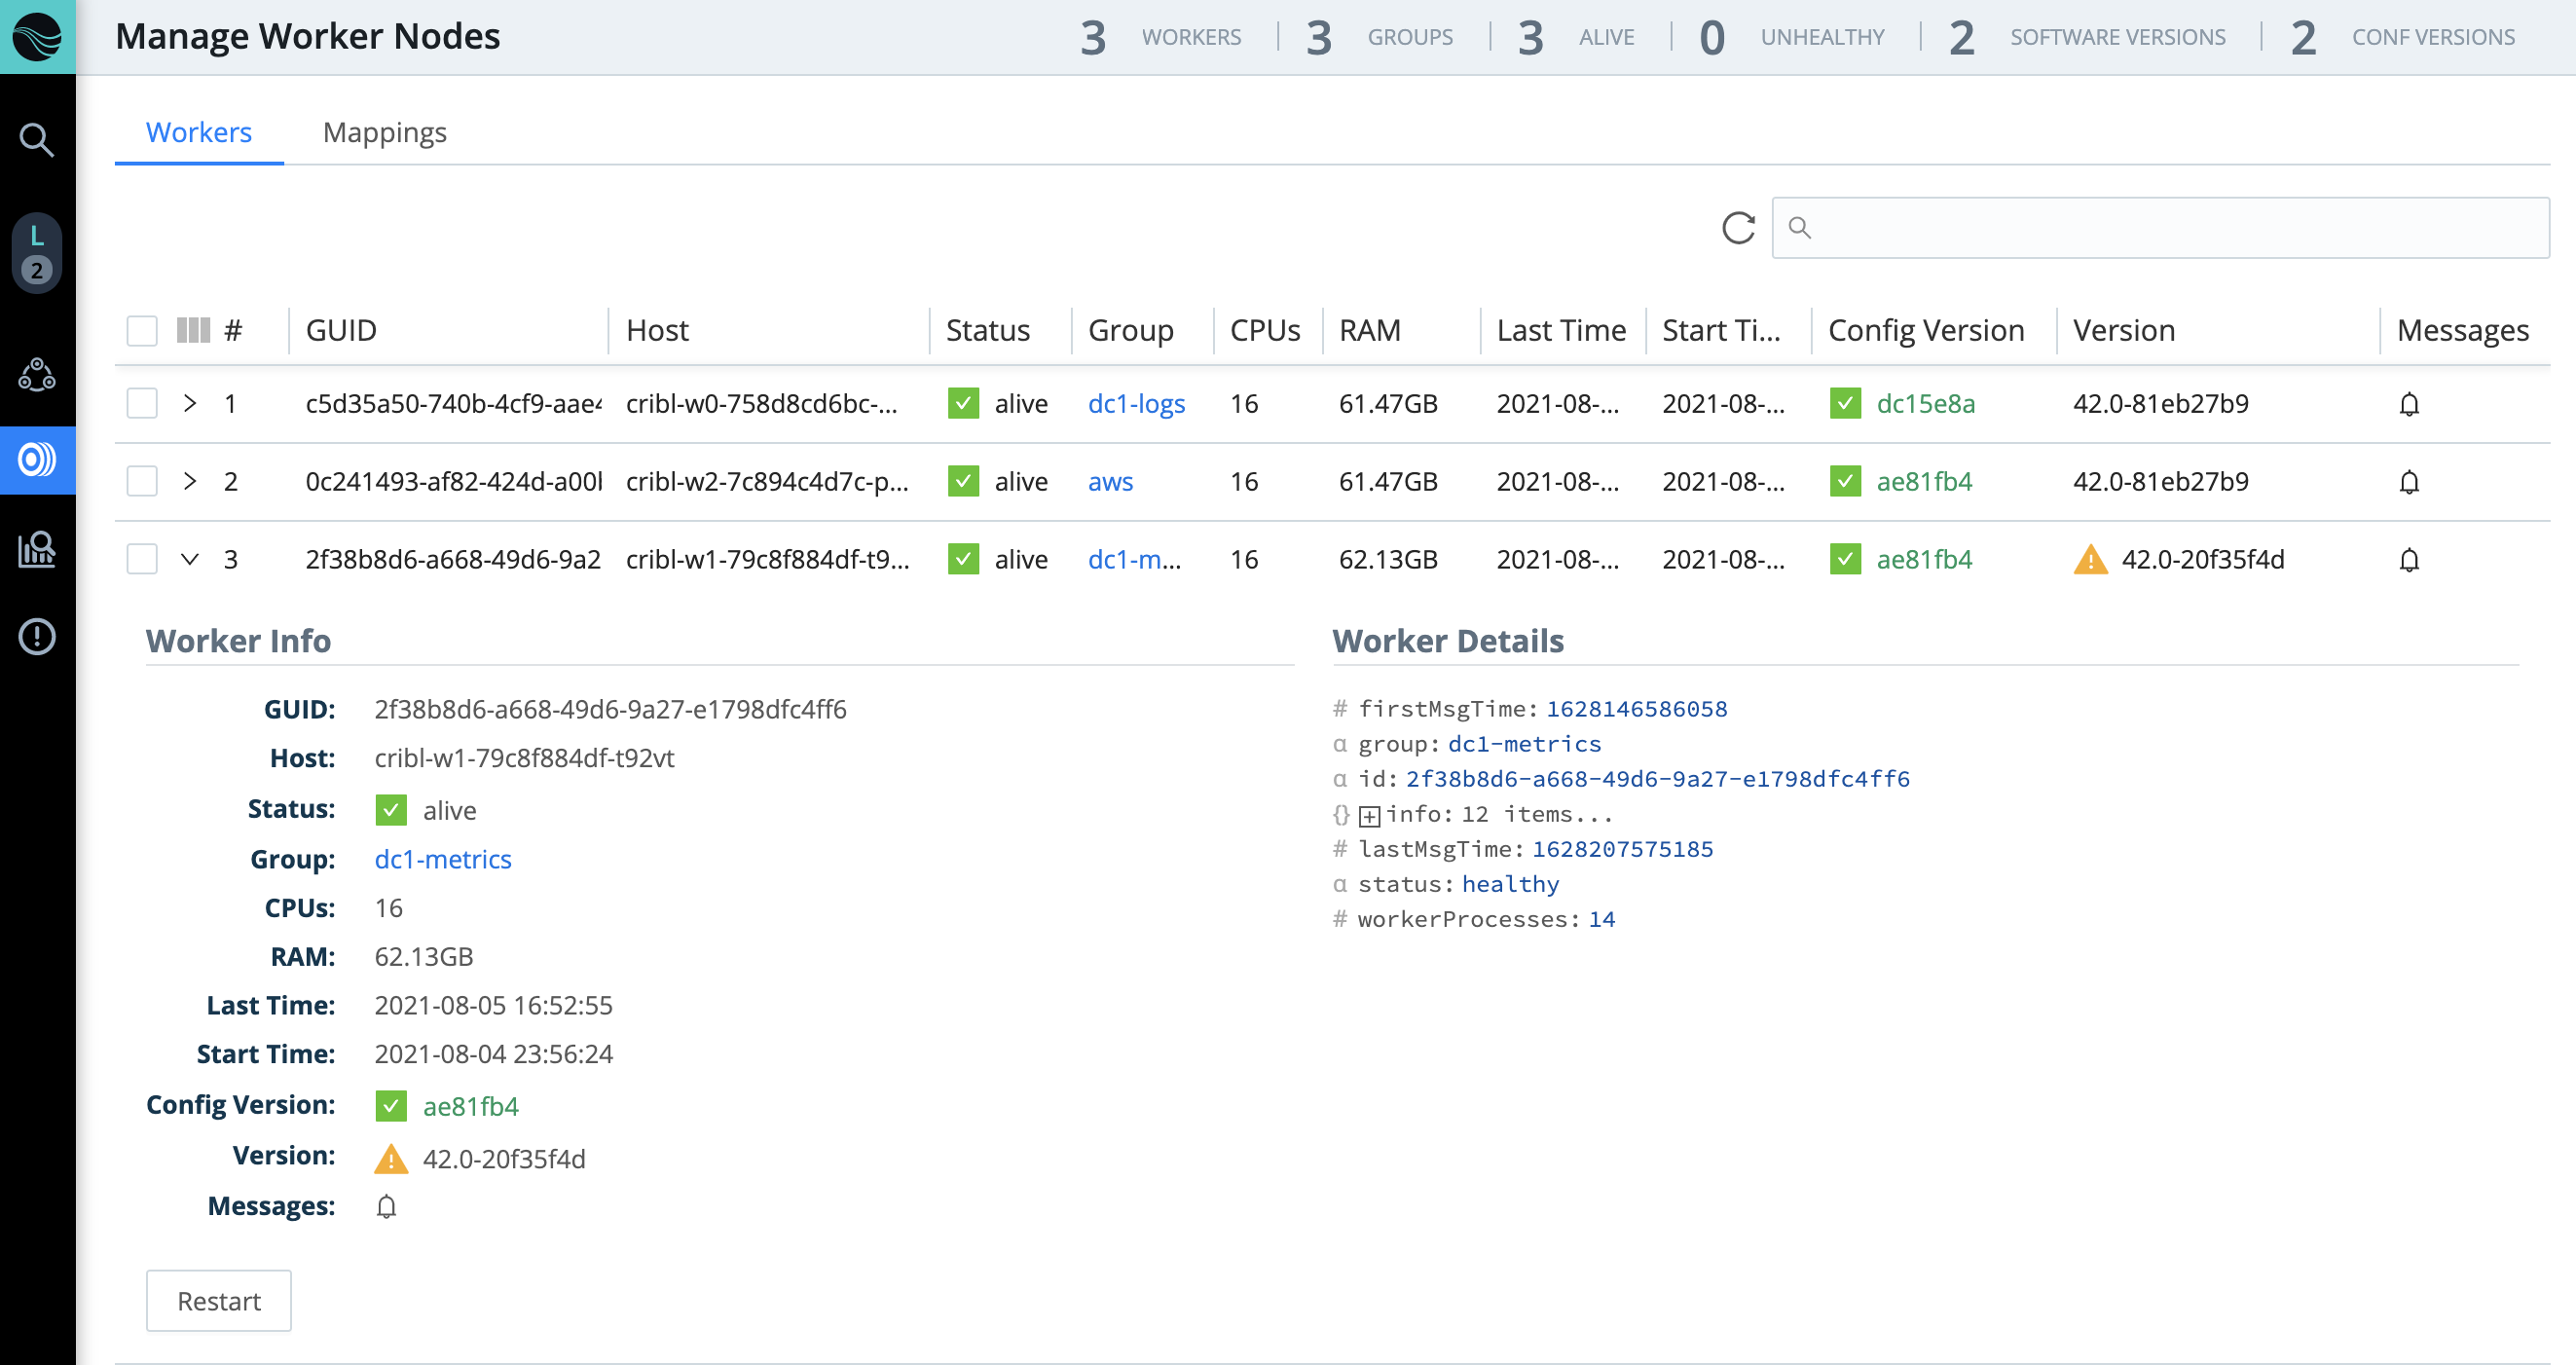Click host cell cribl-w2-7c894c4d7c-p...
This screenshot has height=1365, width=2576.
[x=767, y=481]
